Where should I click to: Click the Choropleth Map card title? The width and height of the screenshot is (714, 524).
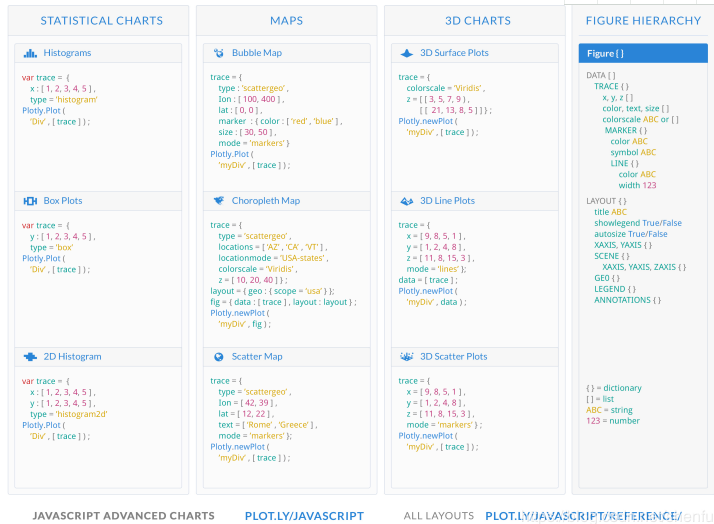[x=265, y=201]
